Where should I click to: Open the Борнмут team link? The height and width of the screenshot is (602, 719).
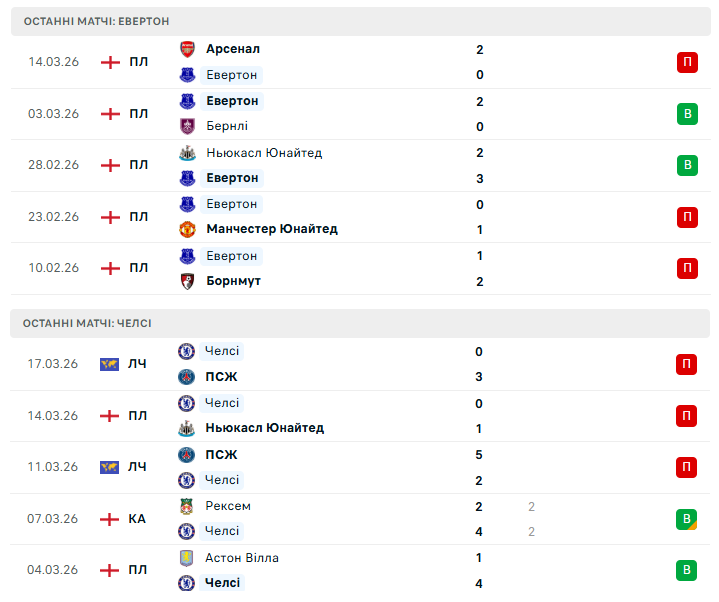(233, 281)
